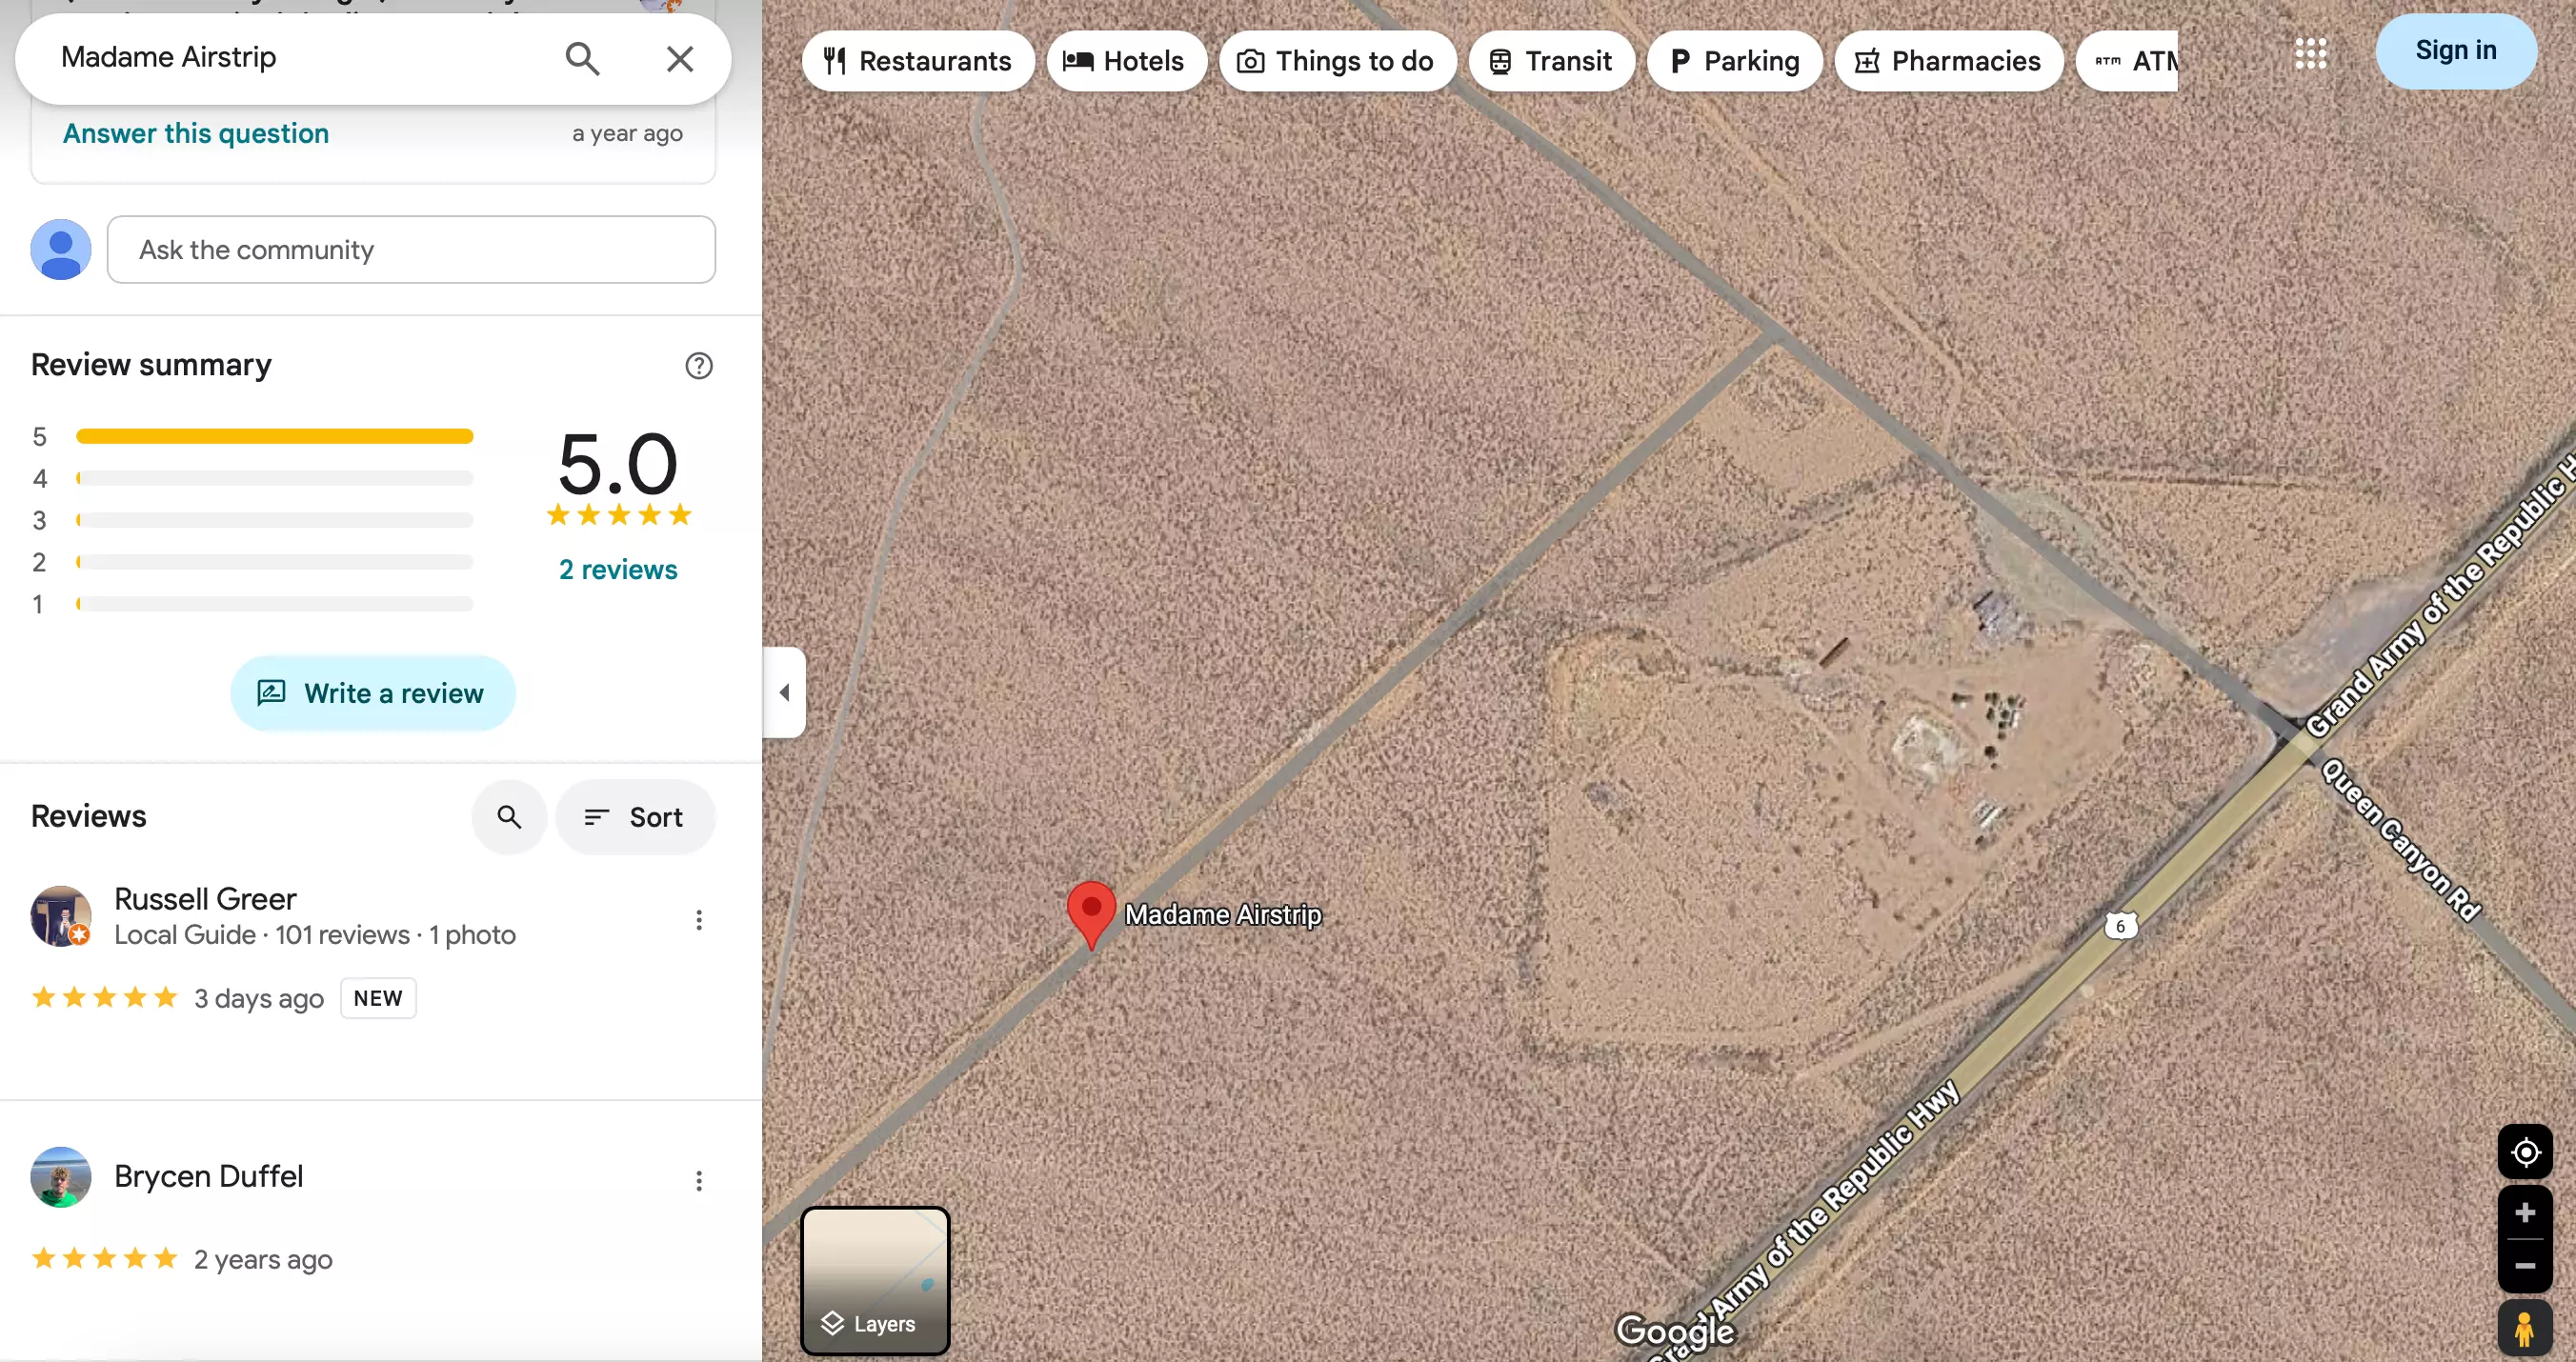
Task: Open Russell Greer's profile picture
Action: coord(61,916)
